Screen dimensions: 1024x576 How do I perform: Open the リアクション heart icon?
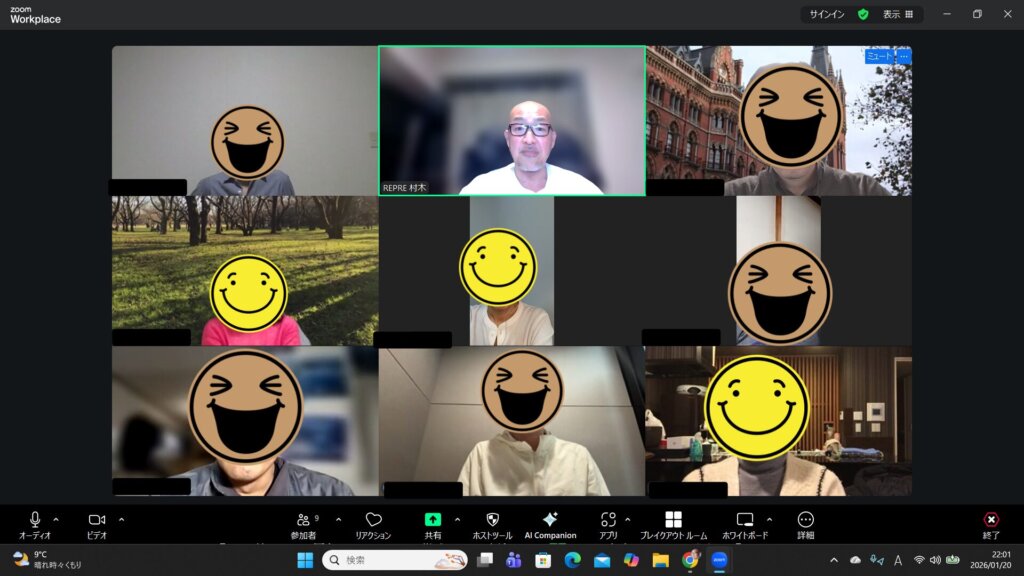373,520
